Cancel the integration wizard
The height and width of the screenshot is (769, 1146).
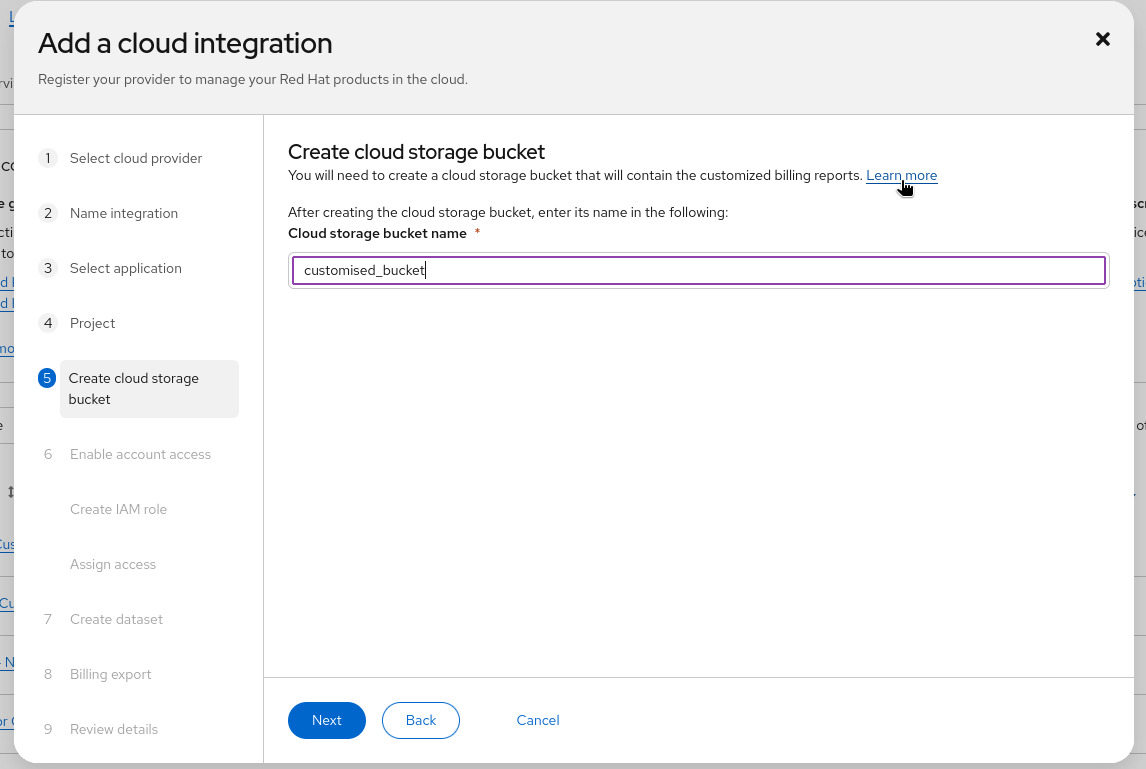coord(538,720)
